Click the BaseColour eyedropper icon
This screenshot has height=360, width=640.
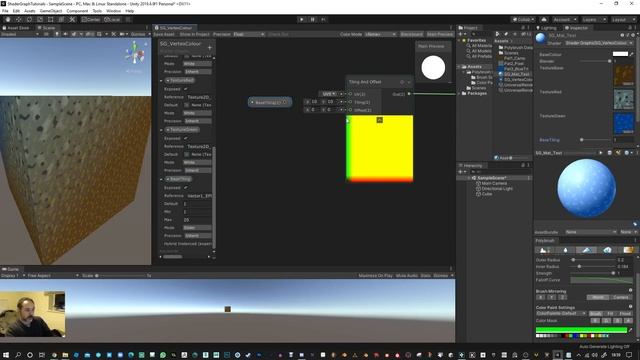pyautogui.click(x=632, y=54)
